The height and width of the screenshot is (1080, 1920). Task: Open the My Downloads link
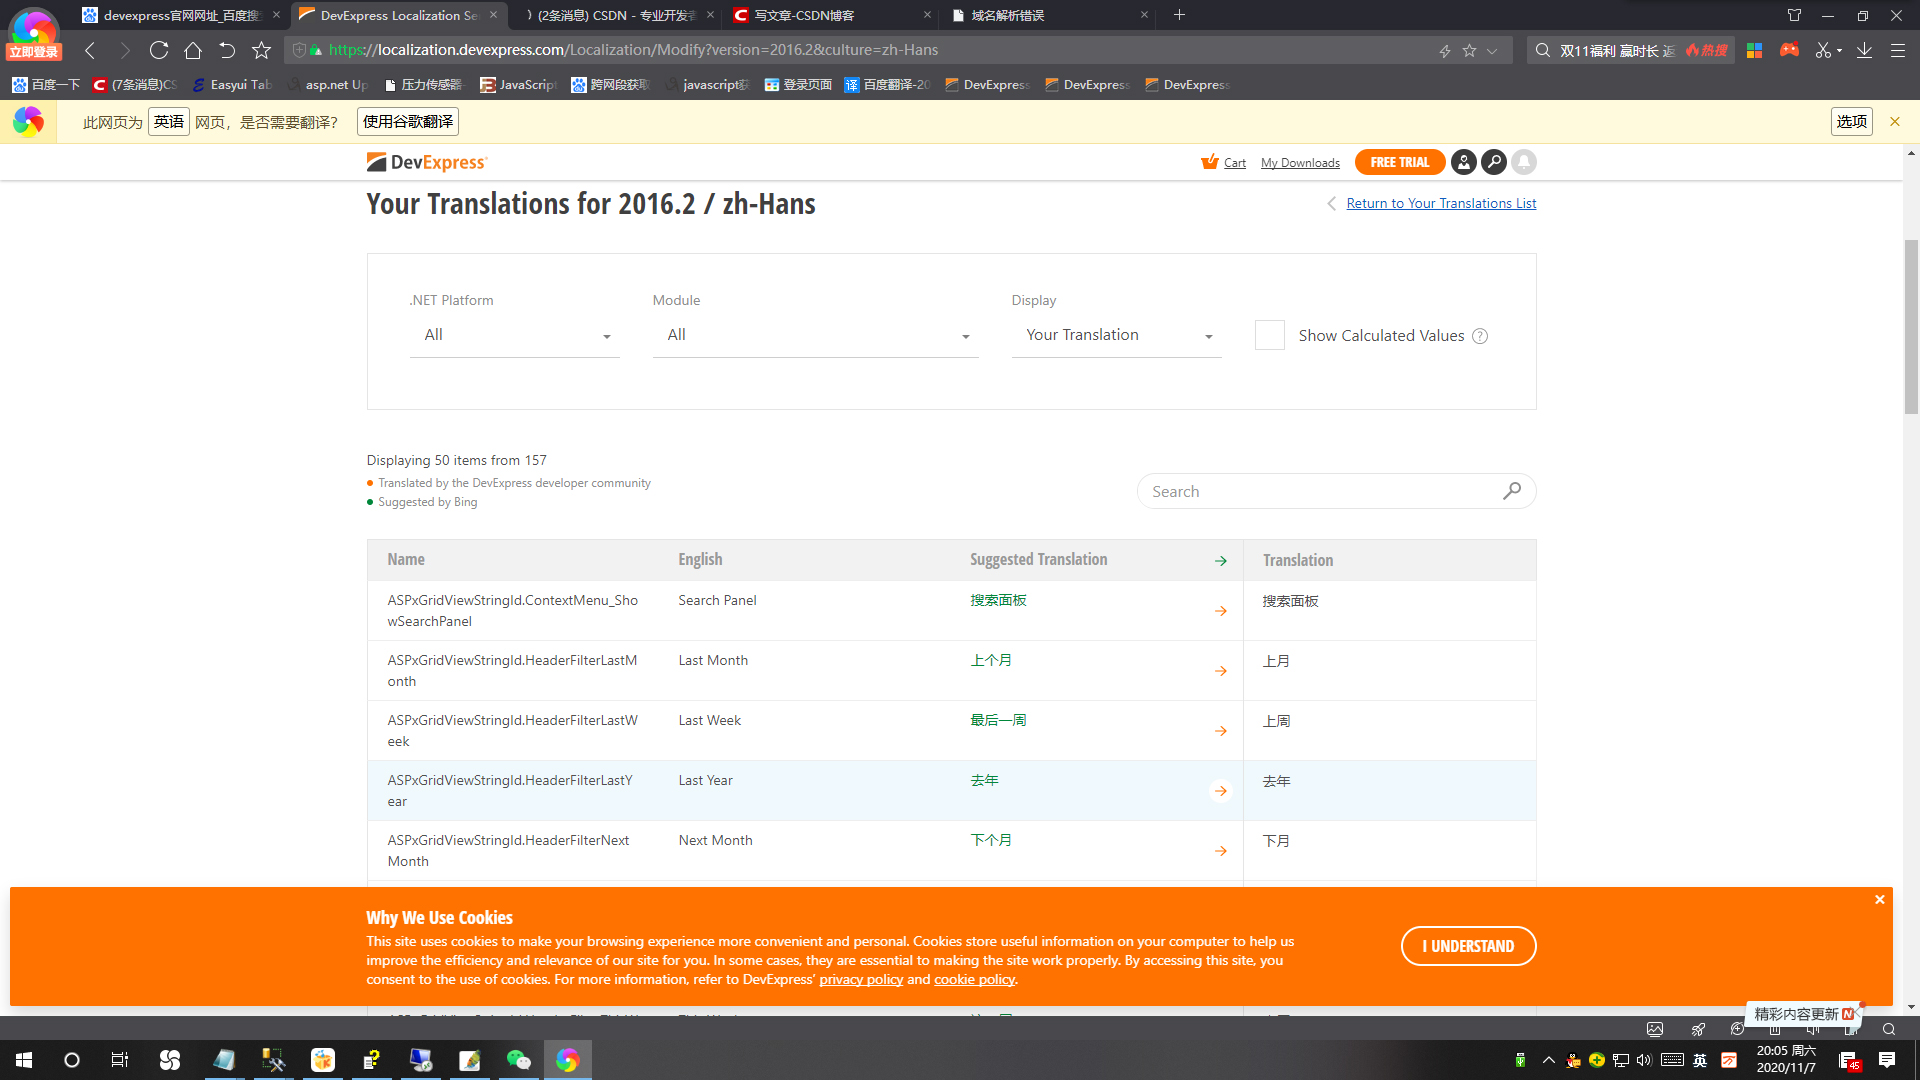click(1300, 163)
